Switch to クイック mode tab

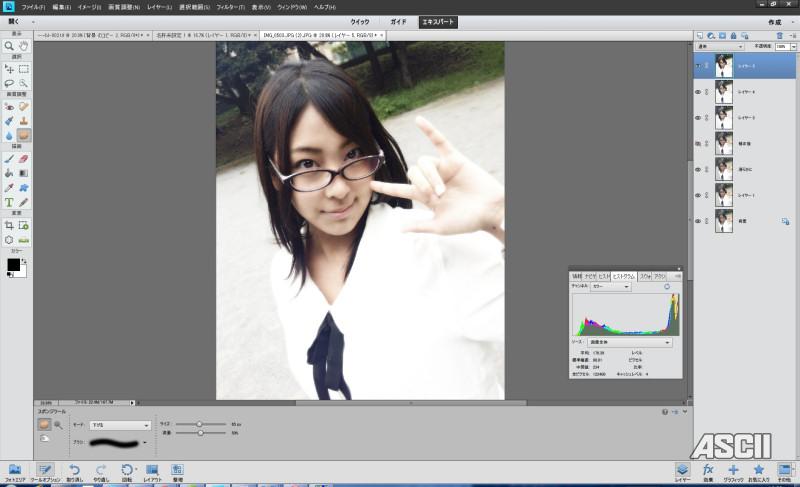tap(360, 22)
